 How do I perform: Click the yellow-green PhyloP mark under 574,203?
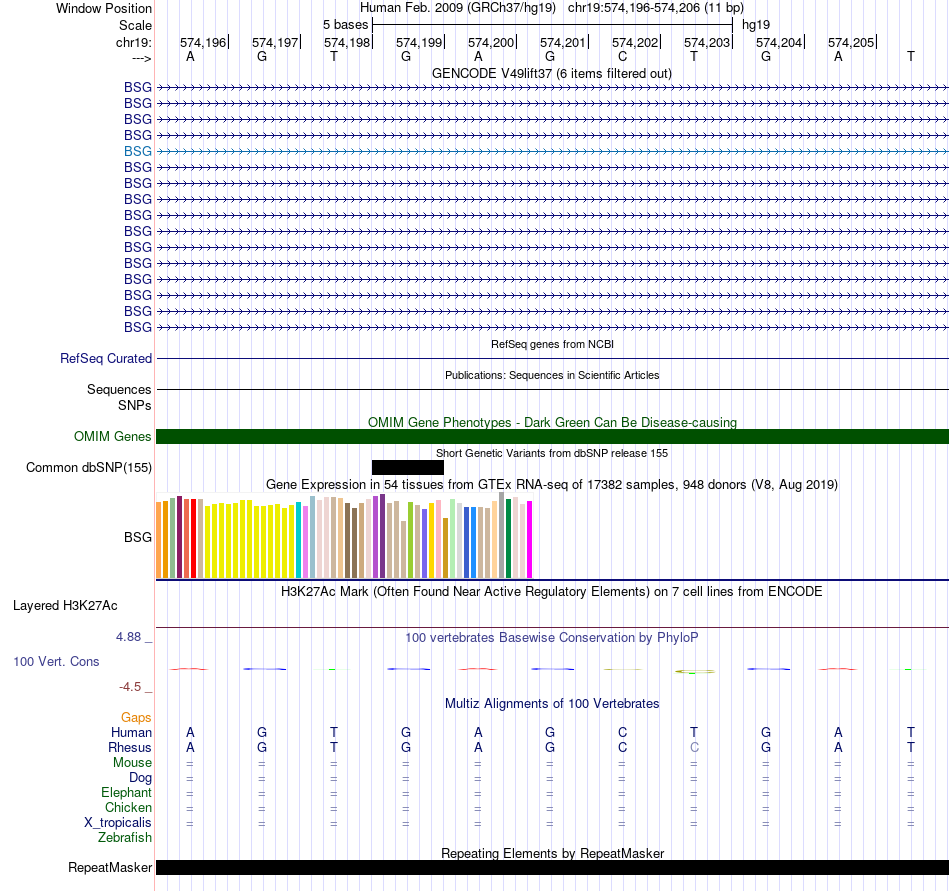click(x=694, y=671)
